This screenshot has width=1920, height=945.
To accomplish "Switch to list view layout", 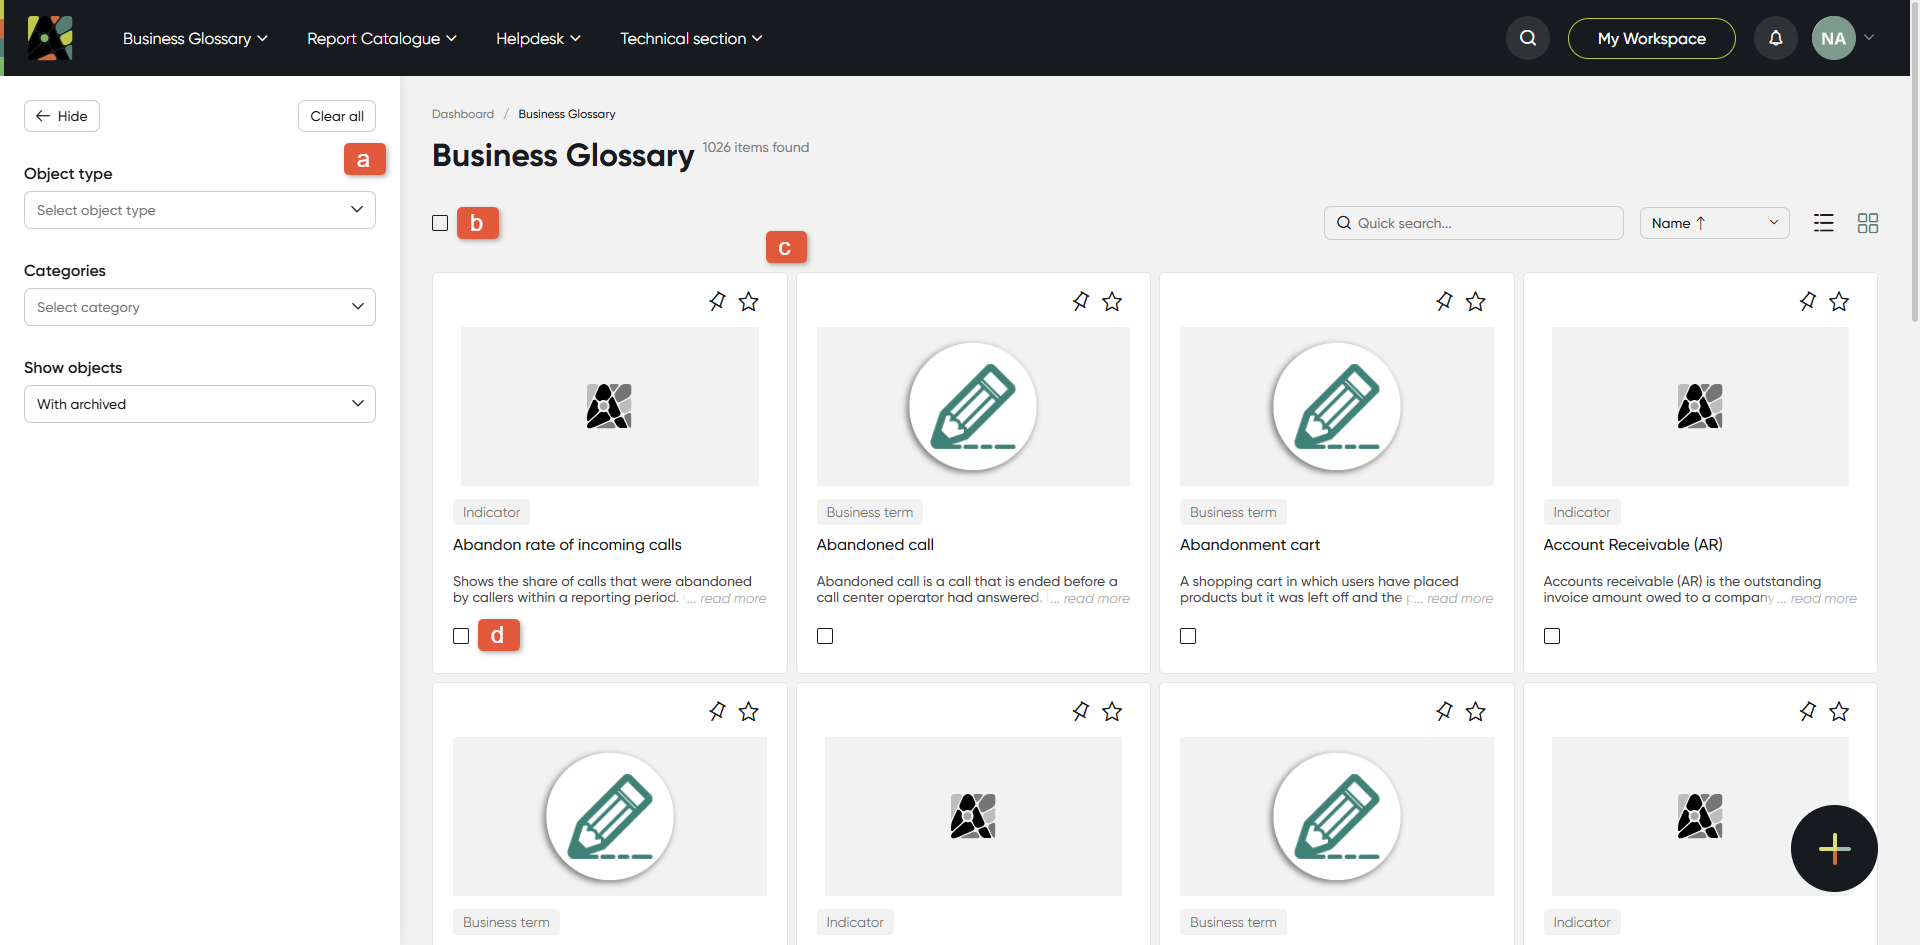I will click(x=1823, y=223).
